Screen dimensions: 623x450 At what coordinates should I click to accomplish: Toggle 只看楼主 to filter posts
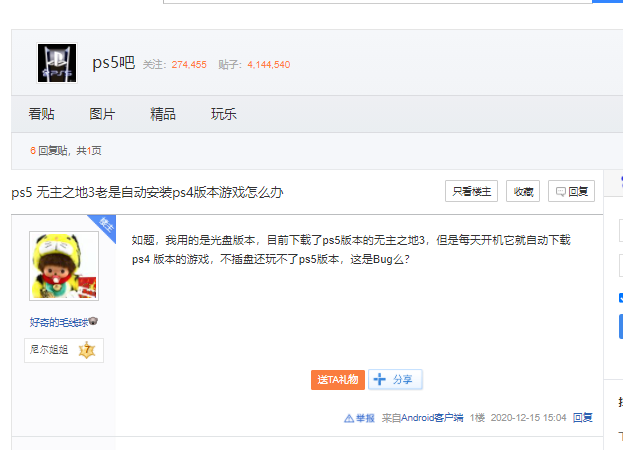tap(472, 191)
